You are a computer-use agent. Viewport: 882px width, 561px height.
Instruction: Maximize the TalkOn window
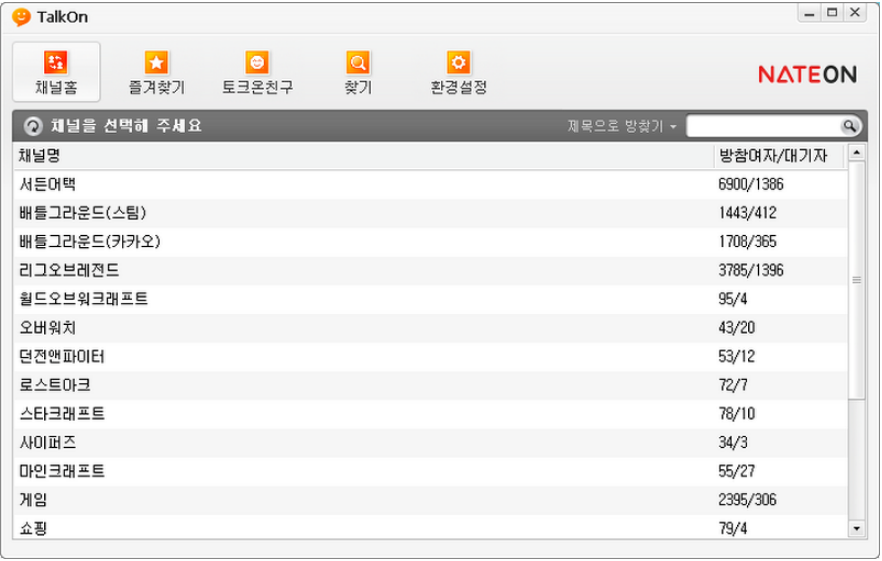tap(832, 13)
